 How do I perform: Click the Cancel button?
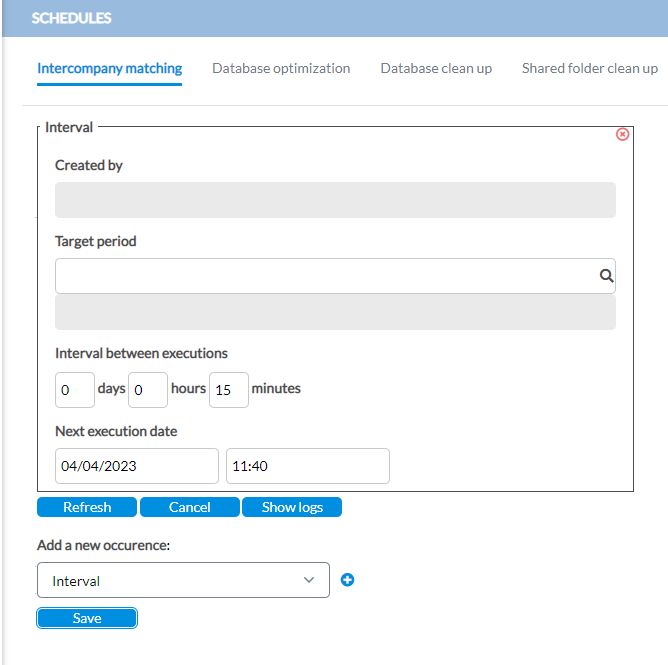(x=190, y=507)
